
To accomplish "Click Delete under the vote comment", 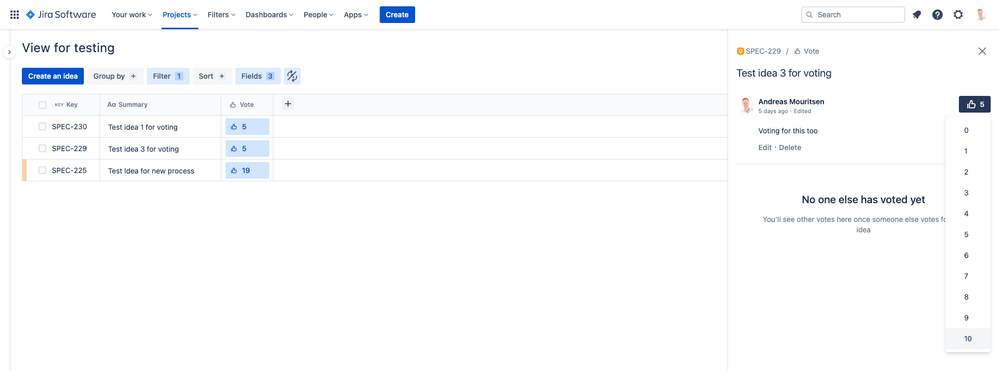I will tap(790, 147).
